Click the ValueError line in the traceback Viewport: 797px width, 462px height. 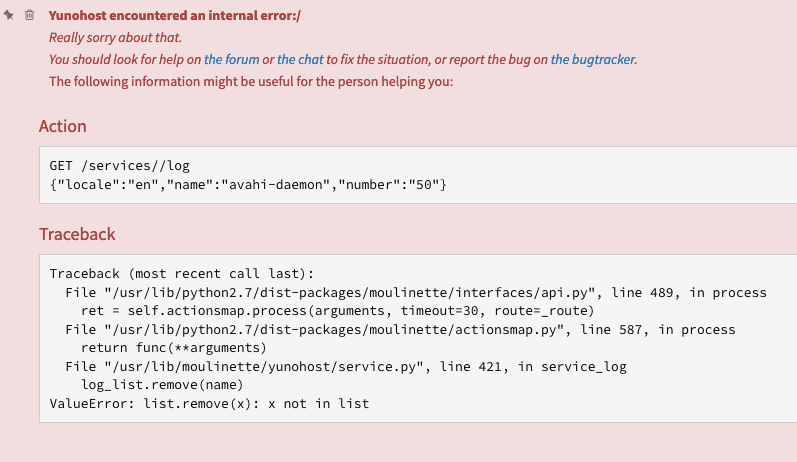tap(209, 404)
